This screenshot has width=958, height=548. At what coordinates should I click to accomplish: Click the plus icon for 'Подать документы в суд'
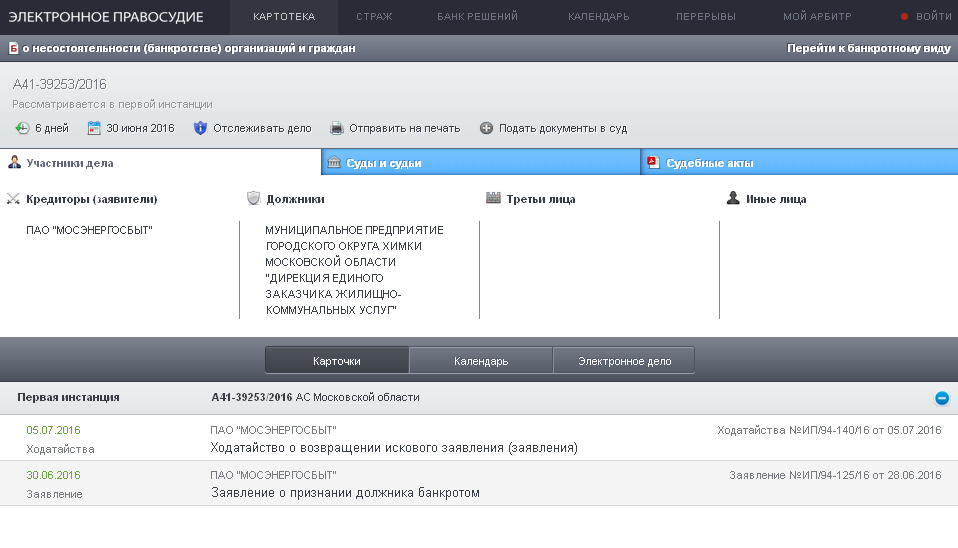coord(486,128)
